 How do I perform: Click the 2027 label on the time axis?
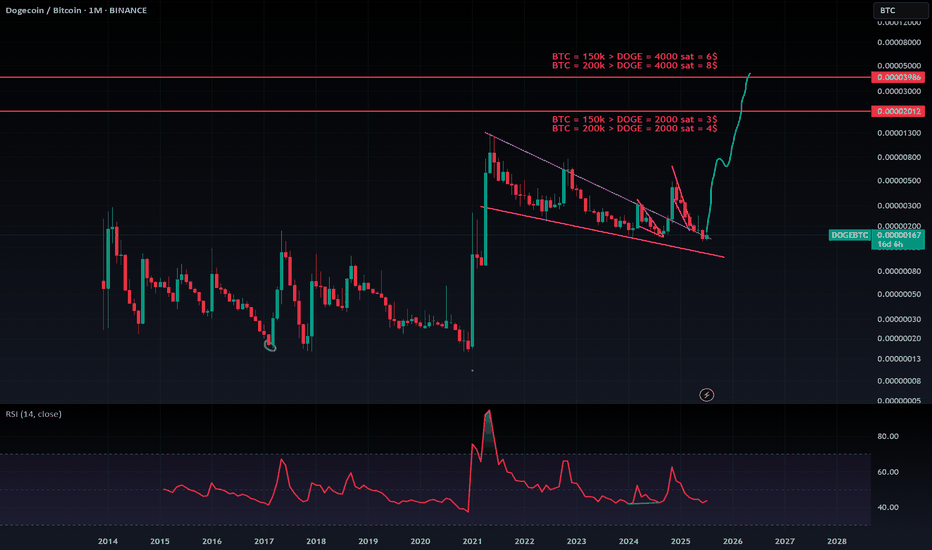point(785,541)
